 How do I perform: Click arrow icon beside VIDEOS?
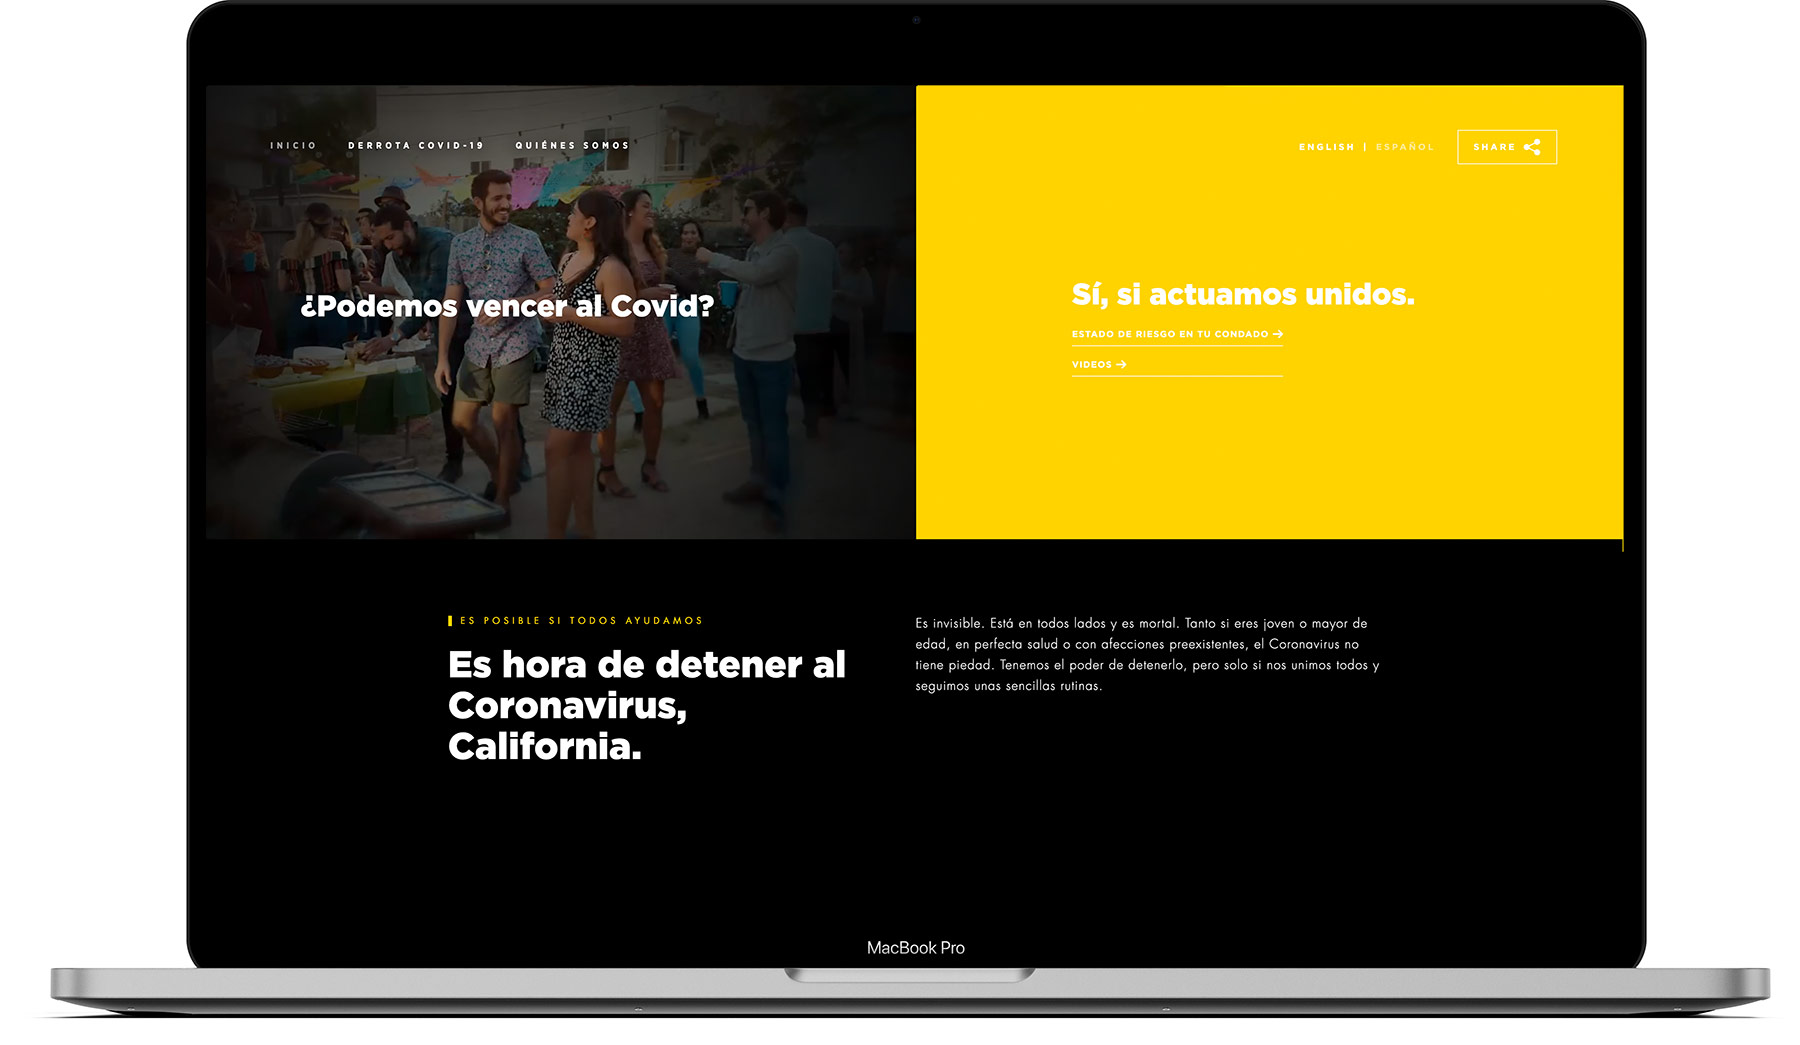1121,365
